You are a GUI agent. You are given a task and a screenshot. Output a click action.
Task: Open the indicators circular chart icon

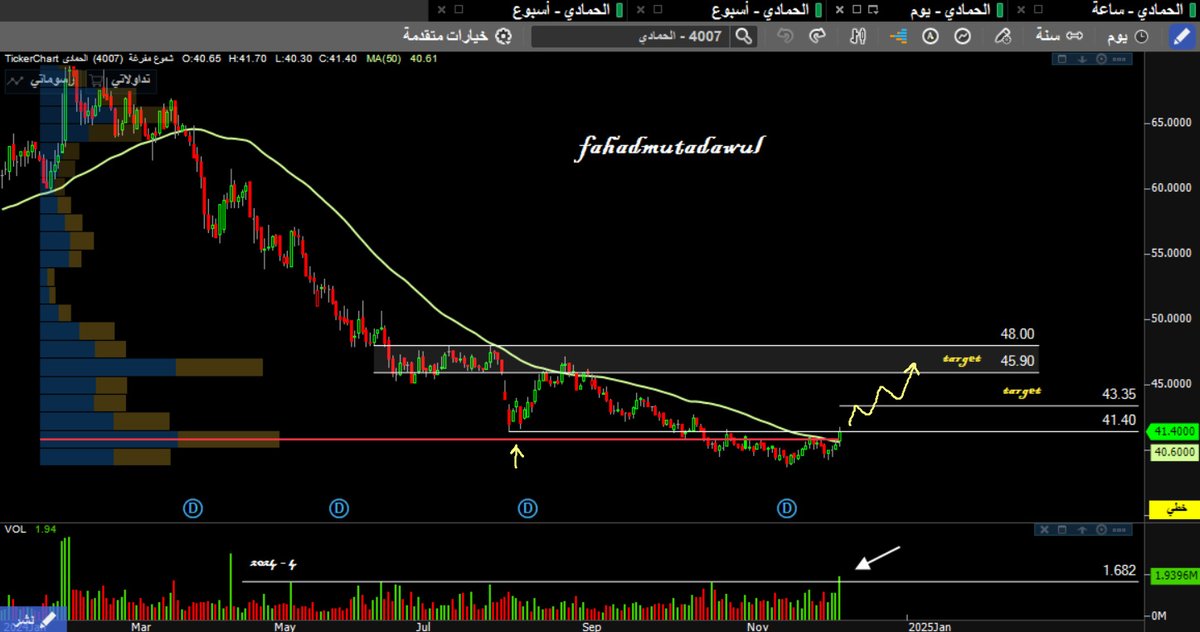963,36
